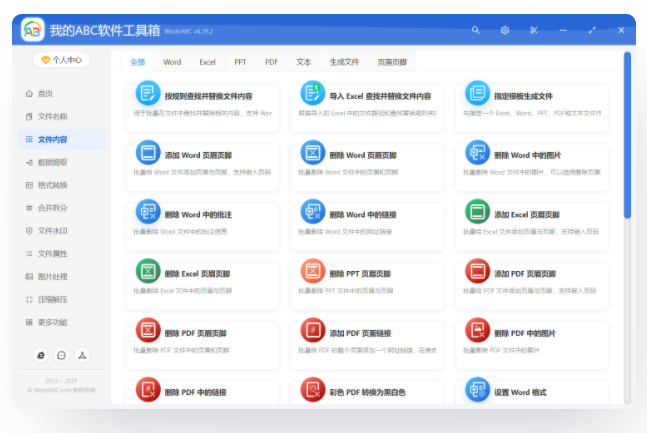647x433 pixels.
Task: Open the search icon in title bar
Action: [475, 31]
